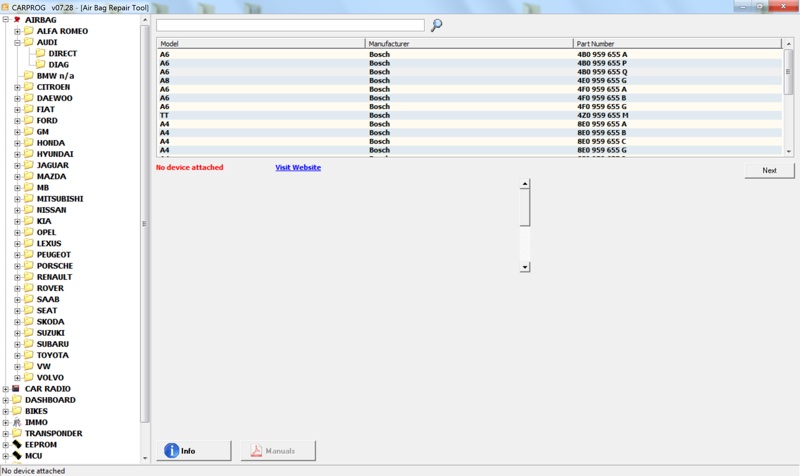Collapse the AUDI tree node
The width and height of the screenshot is (800, 476).
tap(17, 42)
